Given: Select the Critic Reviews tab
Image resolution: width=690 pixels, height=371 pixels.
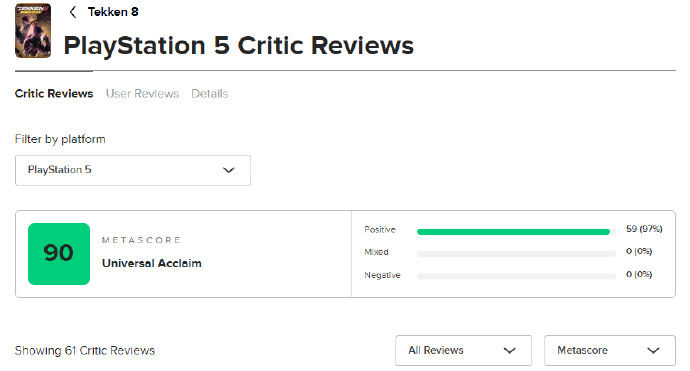Looking at the screenshot, I should (x=54, y=94).
